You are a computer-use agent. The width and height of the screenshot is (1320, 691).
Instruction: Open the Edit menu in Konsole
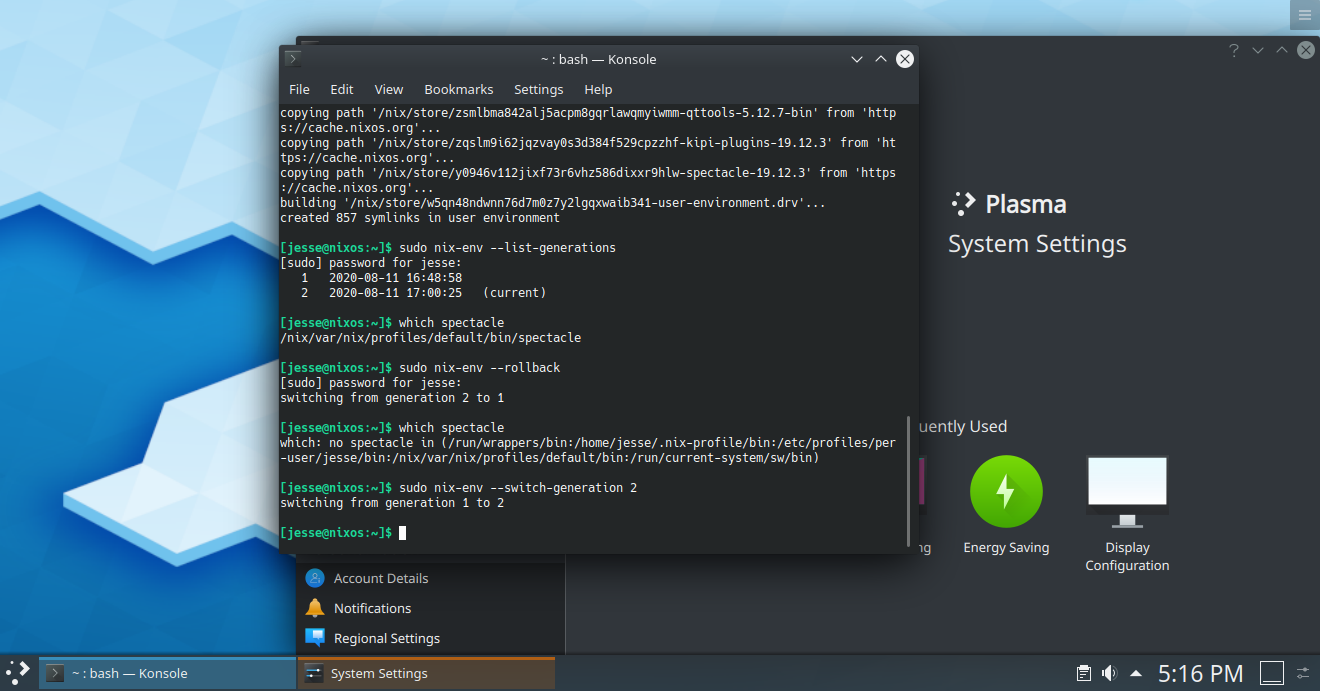pyautogui.click(x=342, y=89)
